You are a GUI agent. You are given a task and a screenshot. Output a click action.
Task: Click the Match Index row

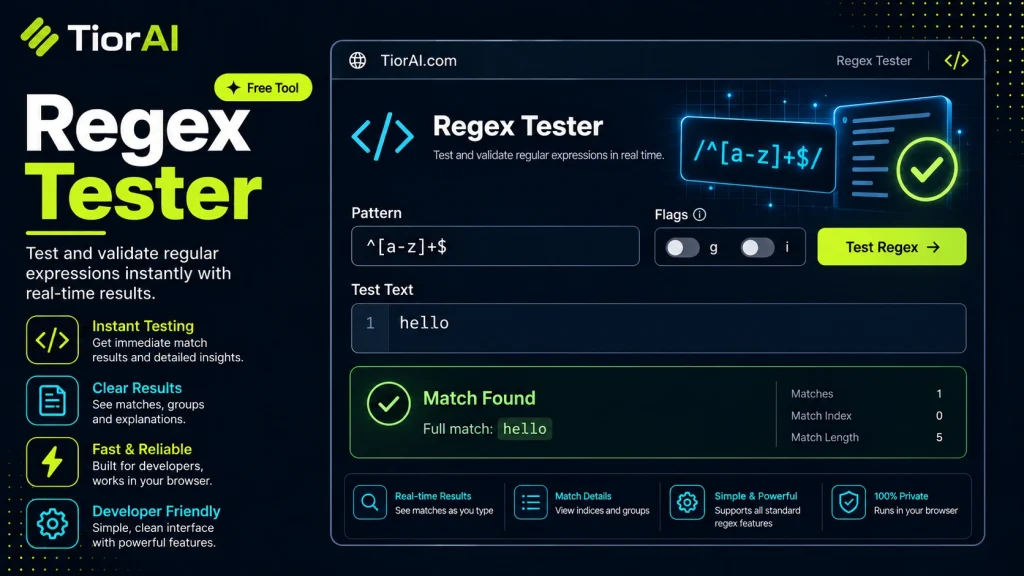pyautogui.click(x=867, y=415)
